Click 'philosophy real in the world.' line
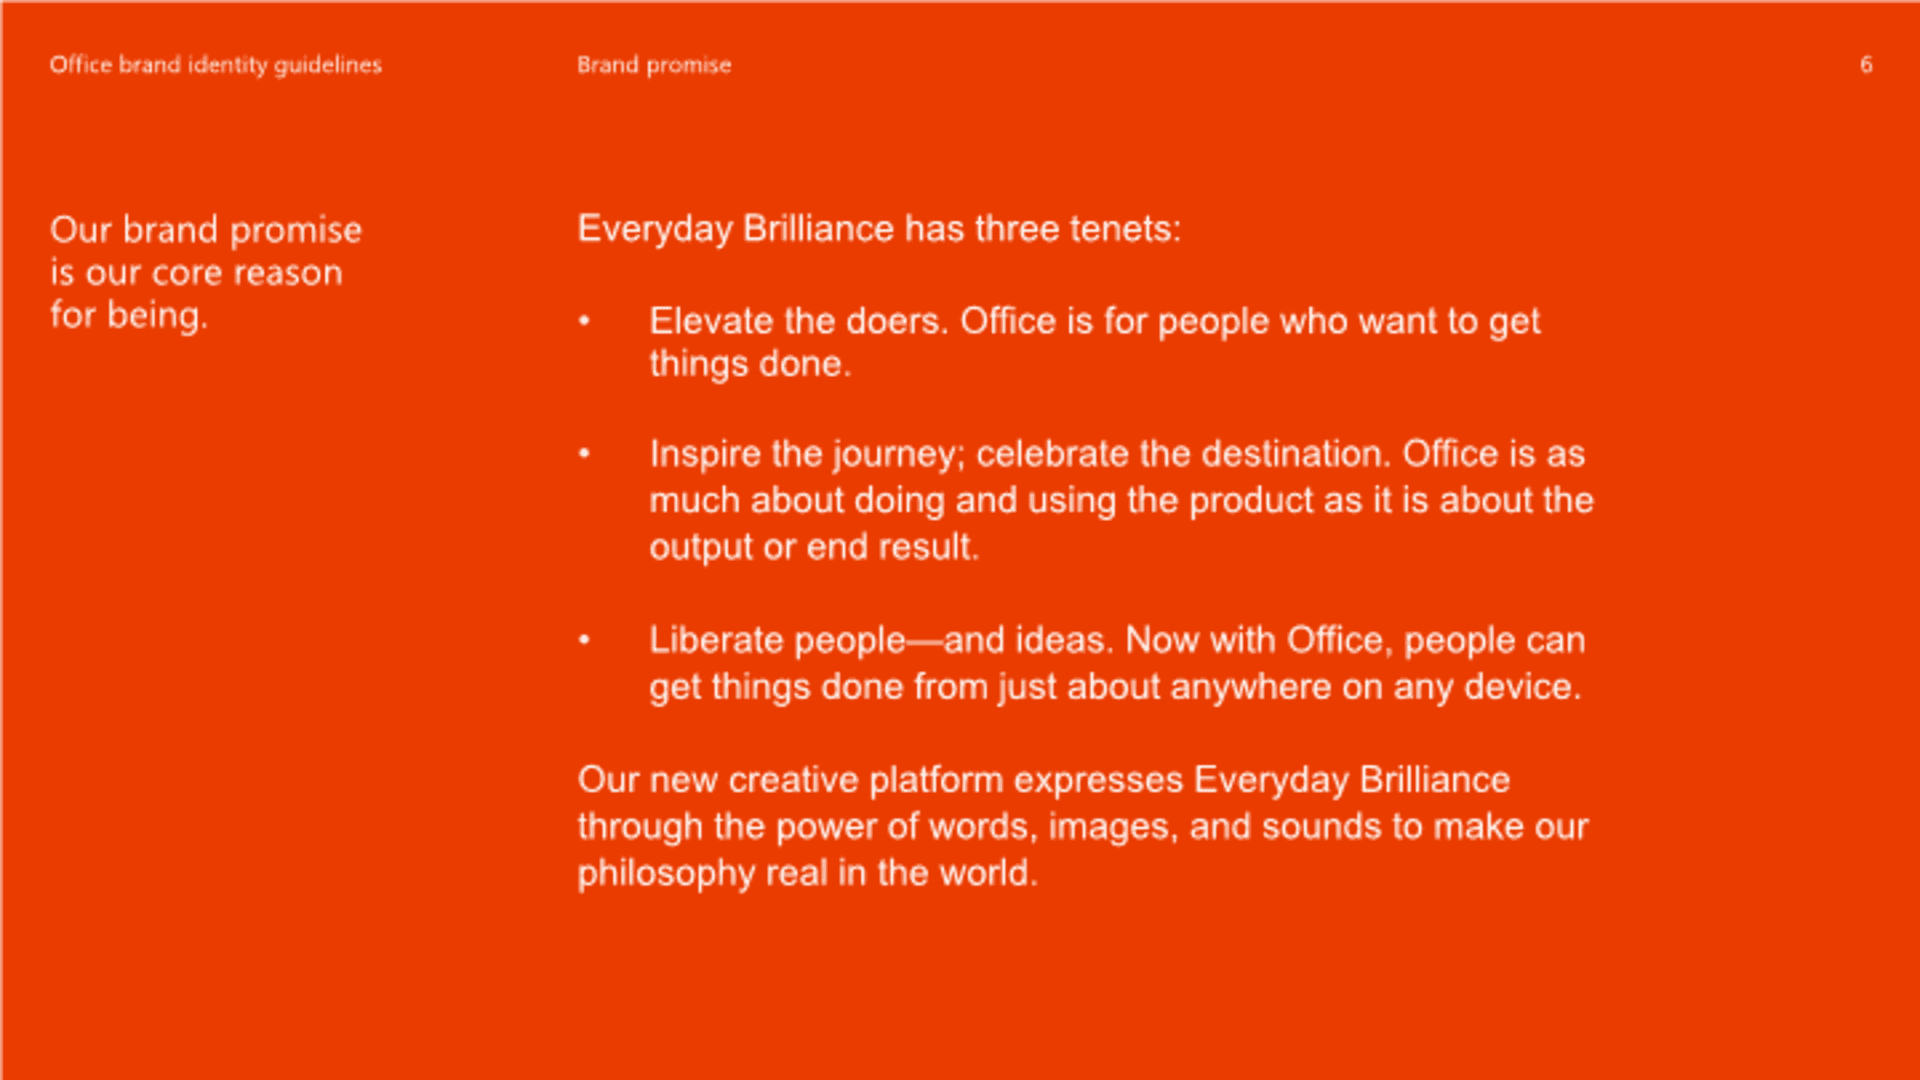 point(808,873)
